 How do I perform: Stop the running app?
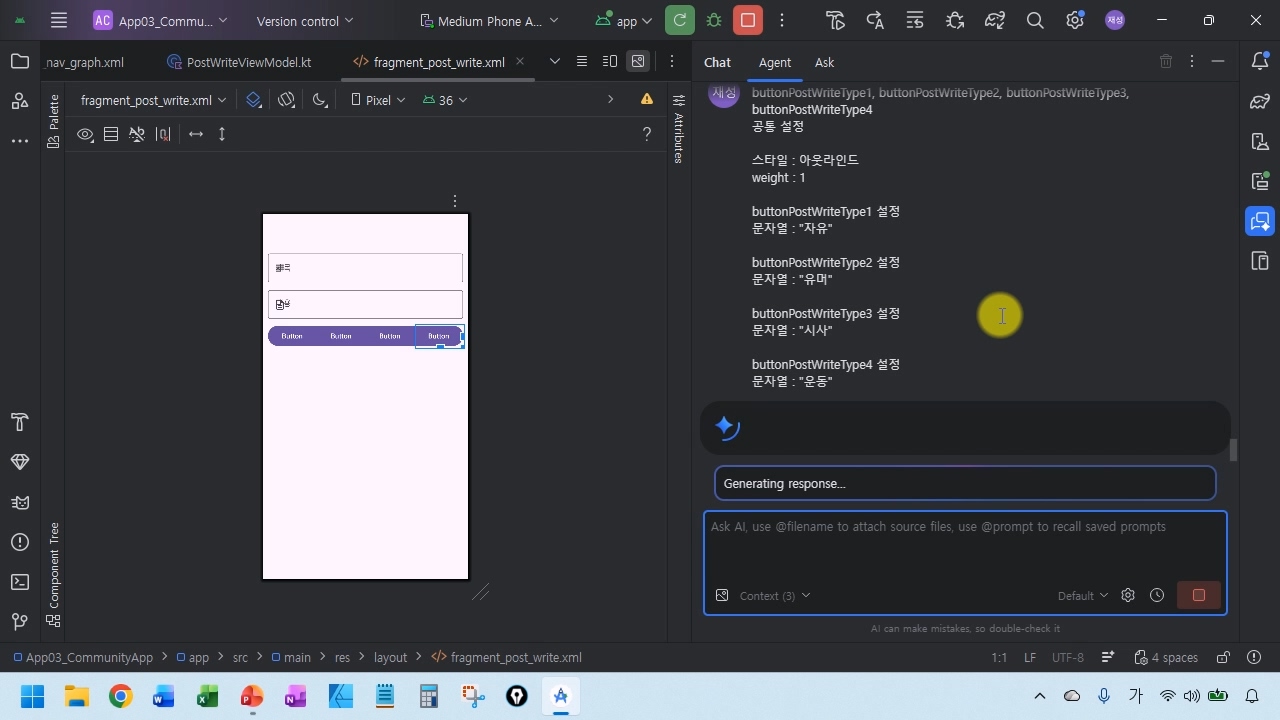pyautogui.click(x=747, y=20)
